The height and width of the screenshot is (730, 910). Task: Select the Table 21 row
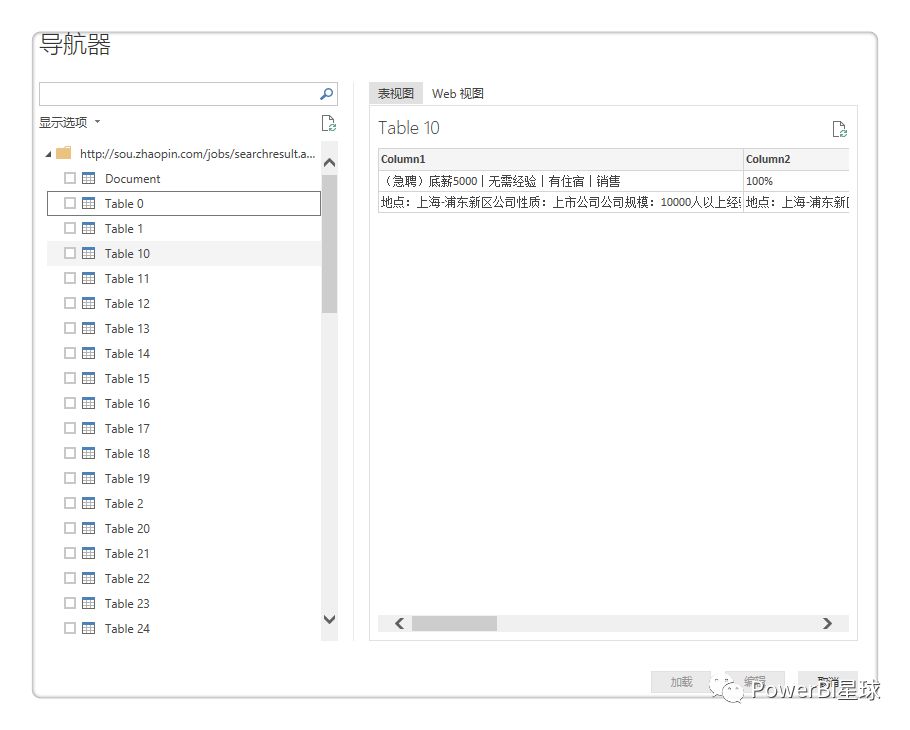coord(183,552)
